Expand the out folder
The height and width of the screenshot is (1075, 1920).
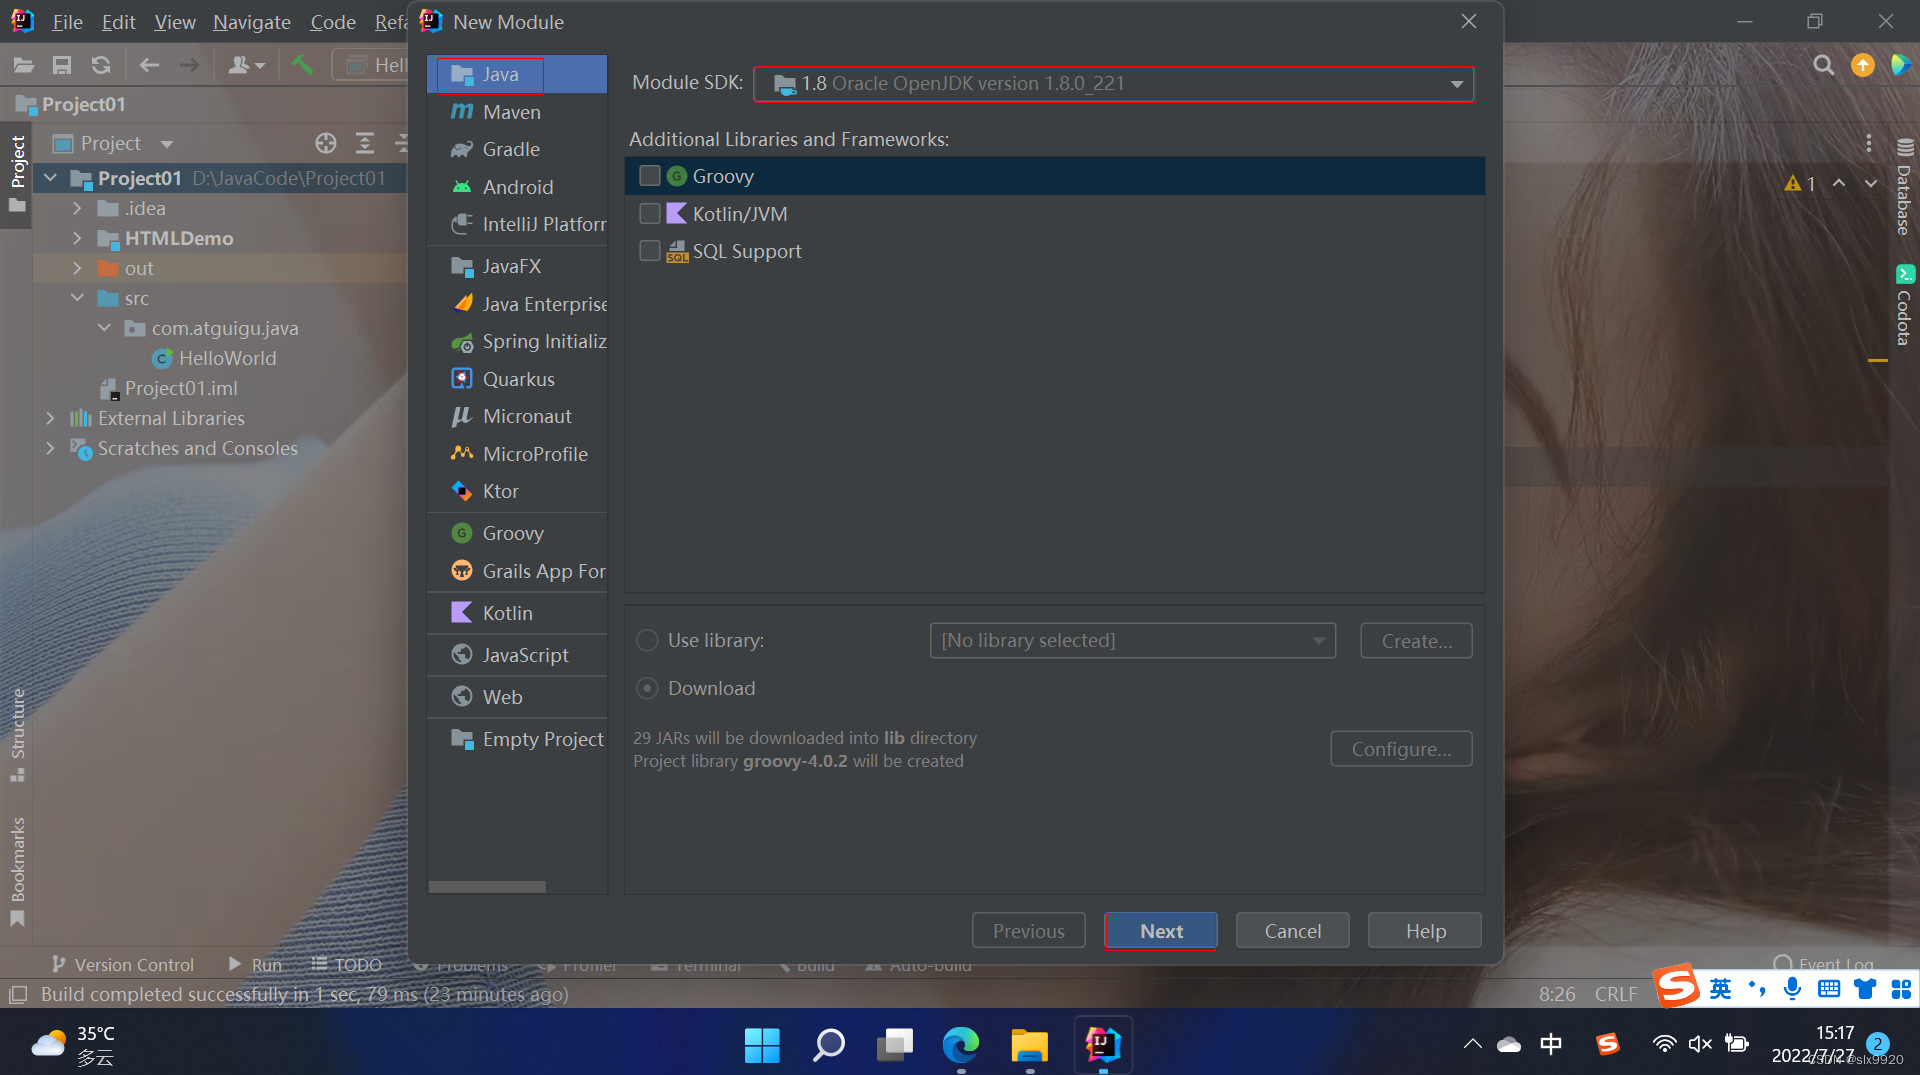(x=77, y=268)
